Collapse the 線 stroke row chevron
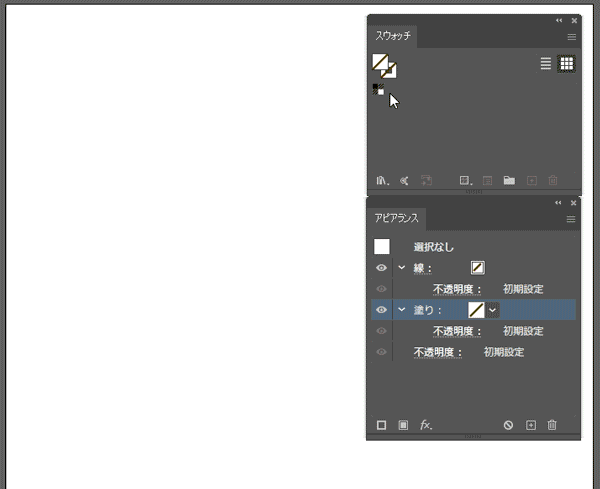600x489 pixels. [x=401, y=268]
